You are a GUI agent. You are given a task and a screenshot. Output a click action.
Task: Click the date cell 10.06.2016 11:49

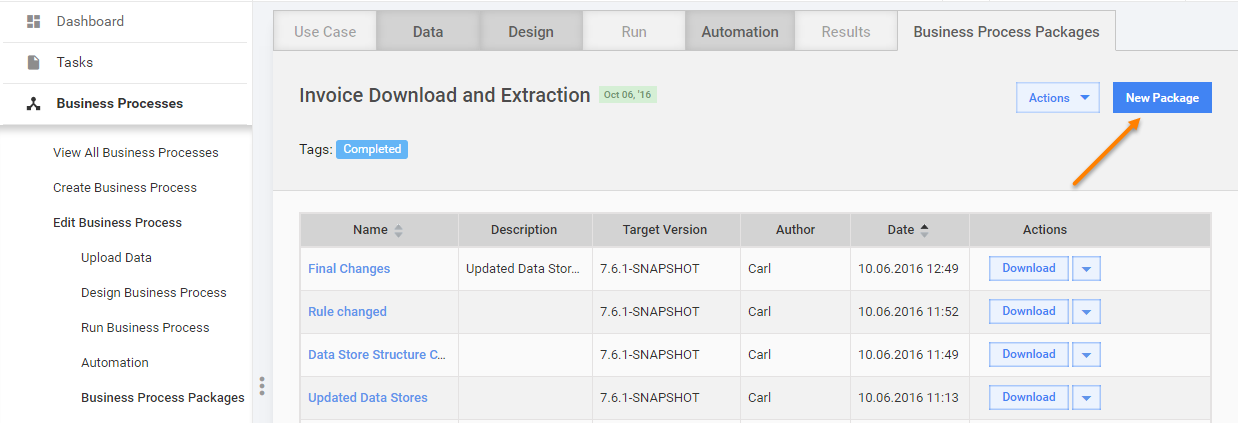coord(908,355)
